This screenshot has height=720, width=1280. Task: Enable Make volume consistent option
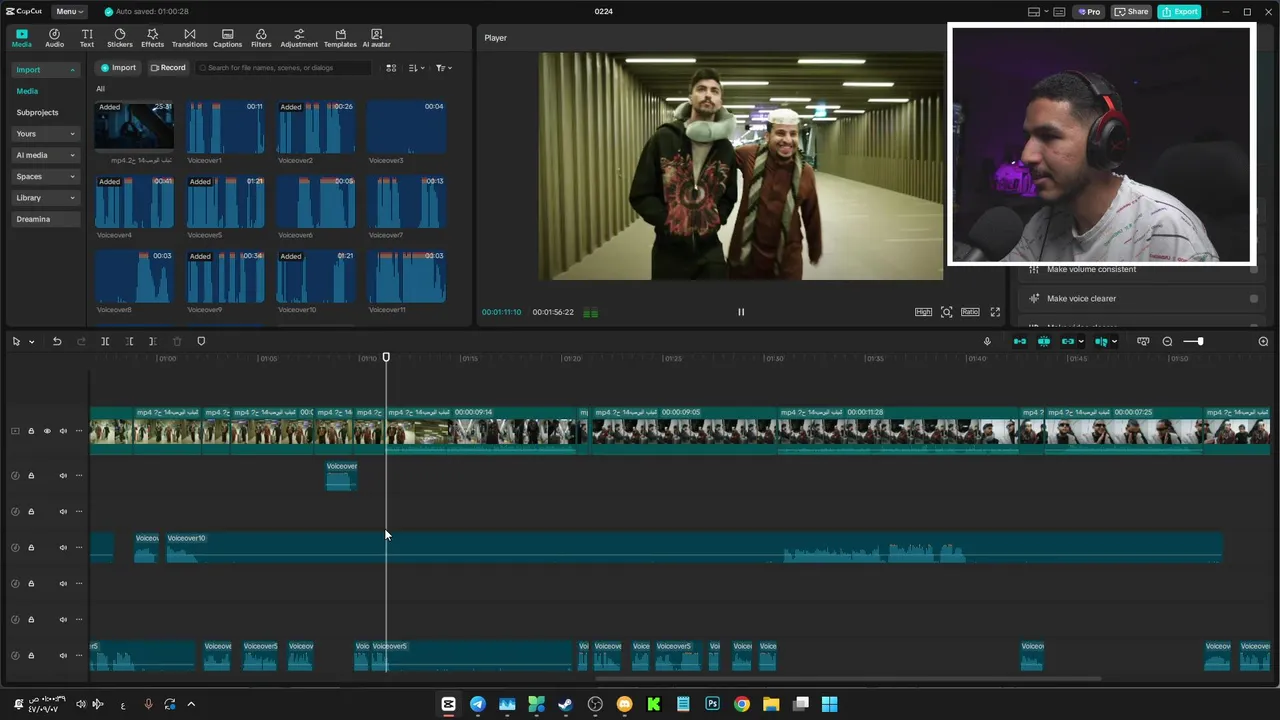(x=1254, y=269)
